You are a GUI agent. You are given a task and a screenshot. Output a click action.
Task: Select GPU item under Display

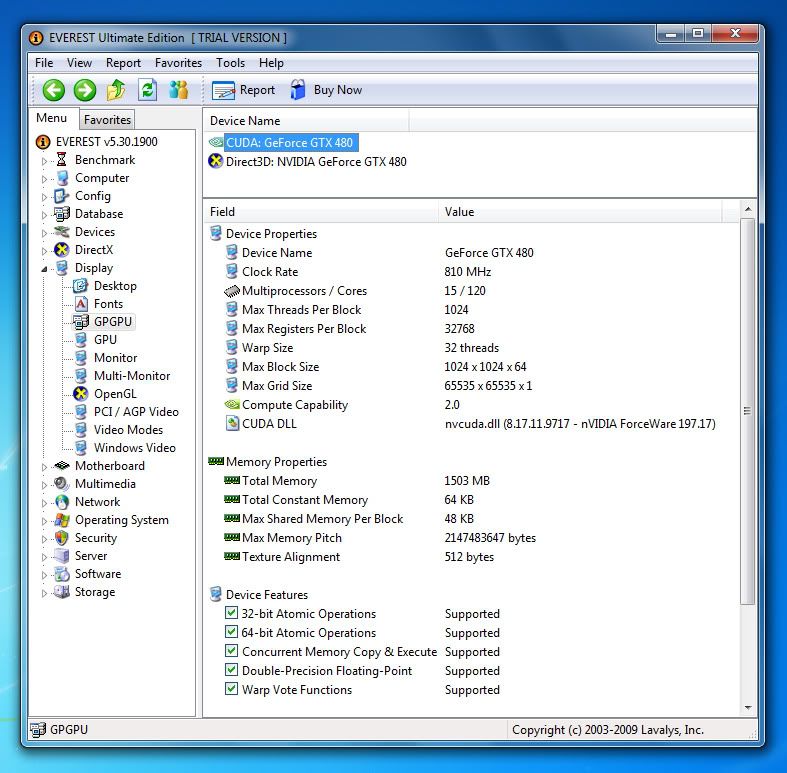[105, 340]
